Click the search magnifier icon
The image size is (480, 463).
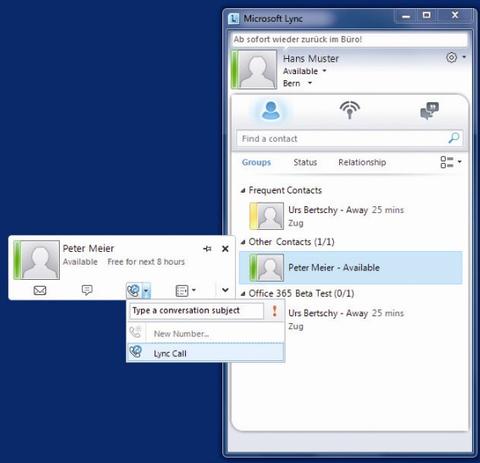tap(454, 138)
